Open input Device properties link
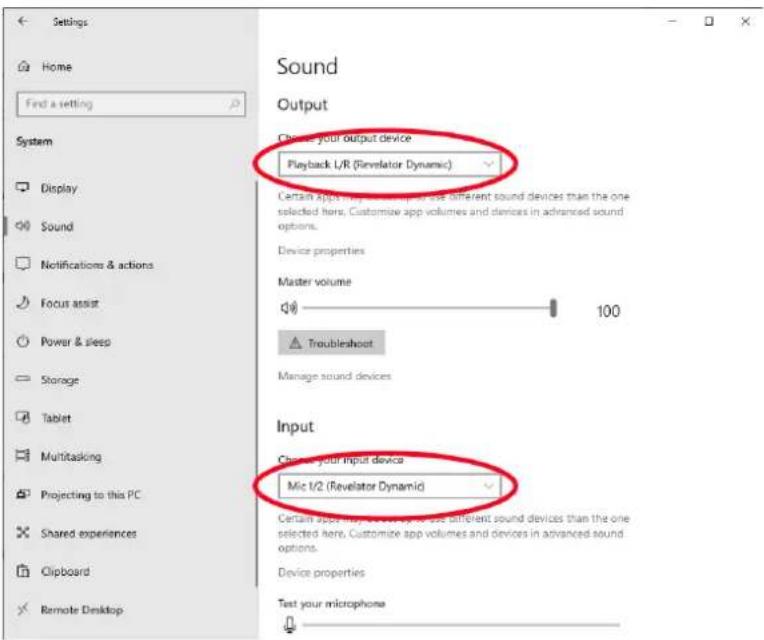The image size is (764, 640). pyautogui.click(x=321, y=572)
